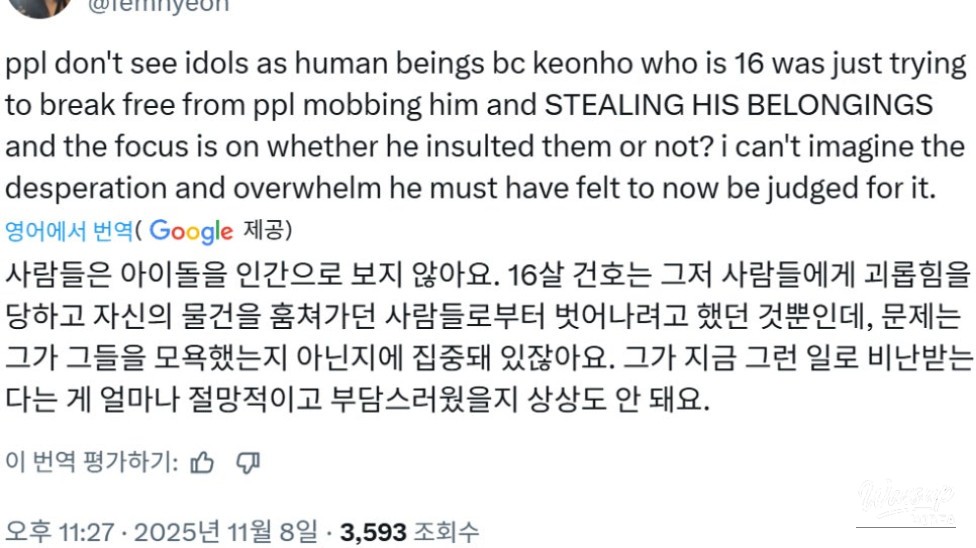Viewport: 976px width, 548px height.
Task: Click the Google logo in the translation credit
Action: [x=191, y=231]
